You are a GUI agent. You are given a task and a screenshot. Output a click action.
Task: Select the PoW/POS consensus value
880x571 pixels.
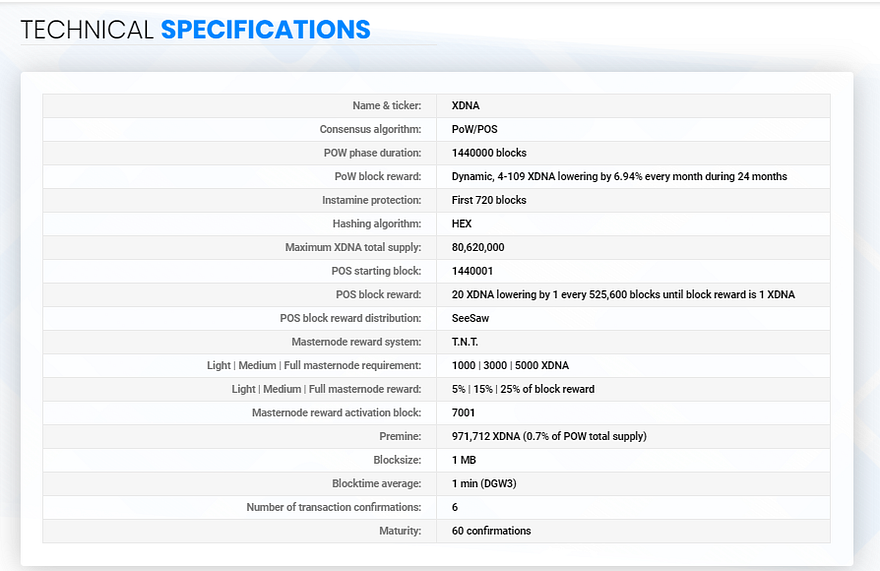[474, 129]
